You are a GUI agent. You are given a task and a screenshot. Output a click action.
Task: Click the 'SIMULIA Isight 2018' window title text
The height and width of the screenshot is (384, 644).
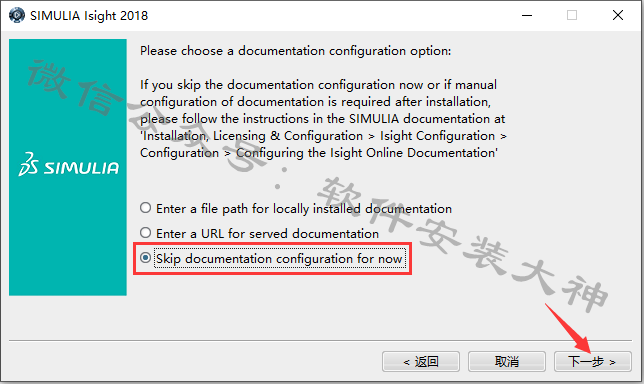(x=89, y=16)
